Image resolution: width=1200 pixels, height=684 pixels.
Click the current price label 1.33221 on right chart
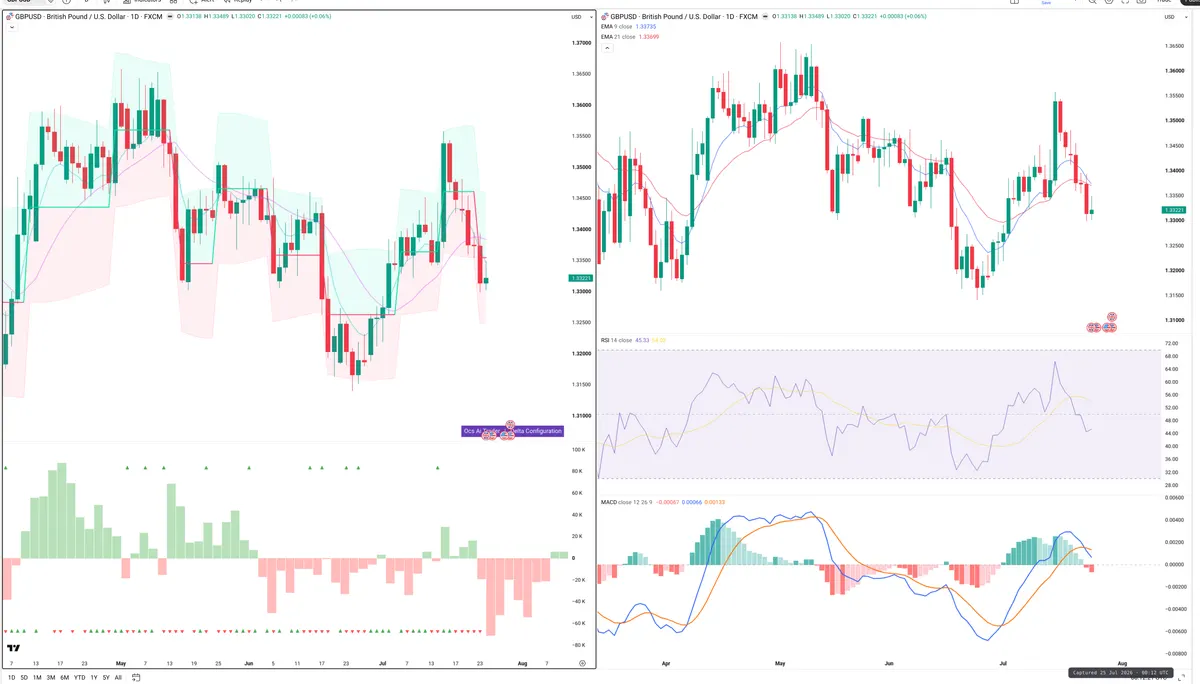tap(1173, 210)
